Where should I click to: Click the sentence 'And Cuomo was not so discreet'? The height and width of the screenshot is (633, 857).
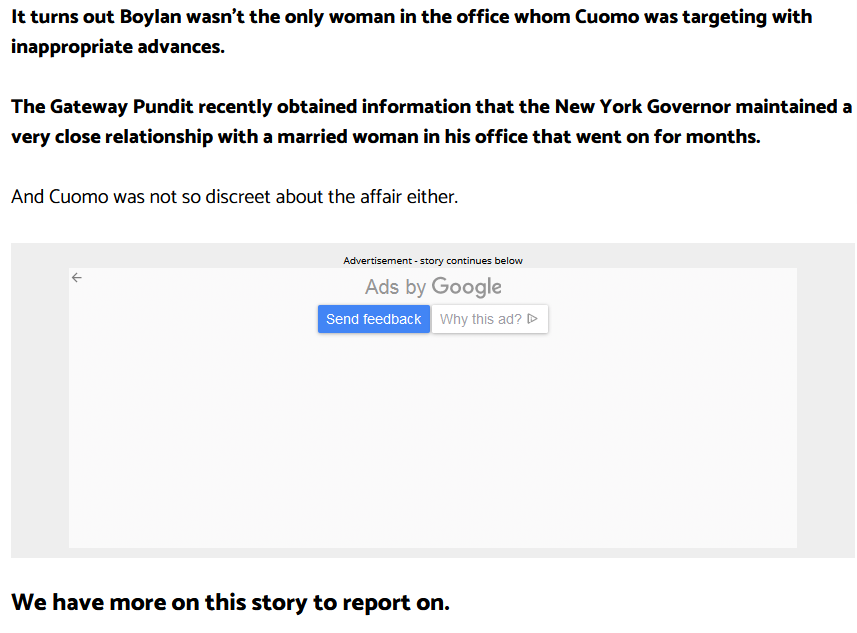(234, 196)
